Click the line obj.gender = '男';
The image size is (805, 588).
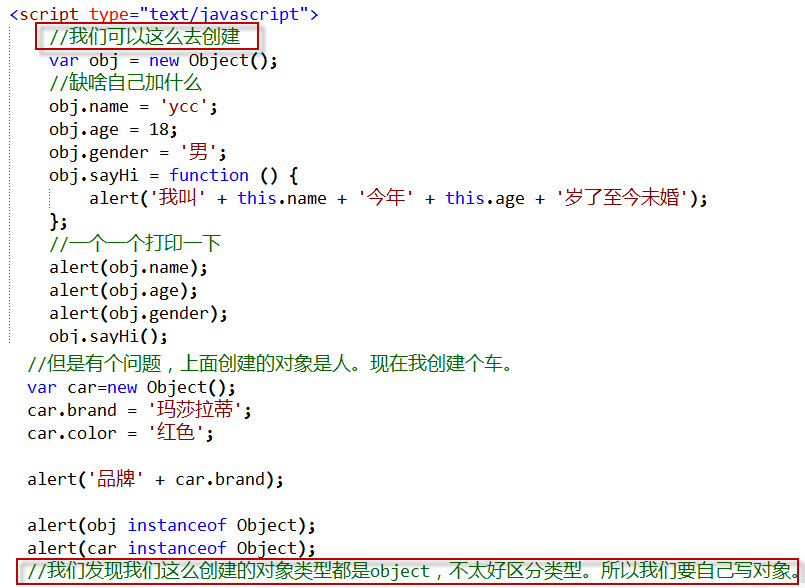click(138, 153)
